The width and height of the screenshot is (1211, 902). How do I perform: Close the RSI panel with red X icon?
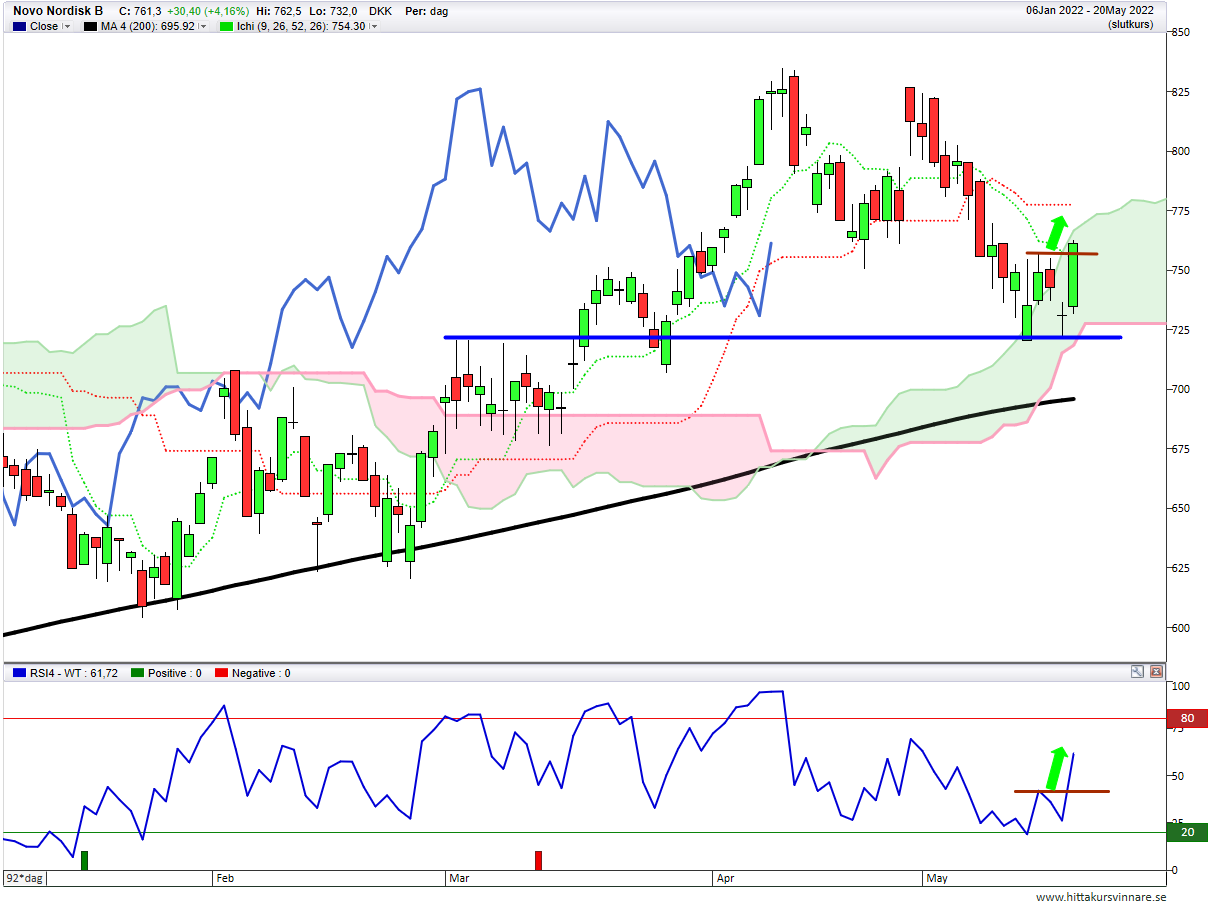coord(1156,672)
